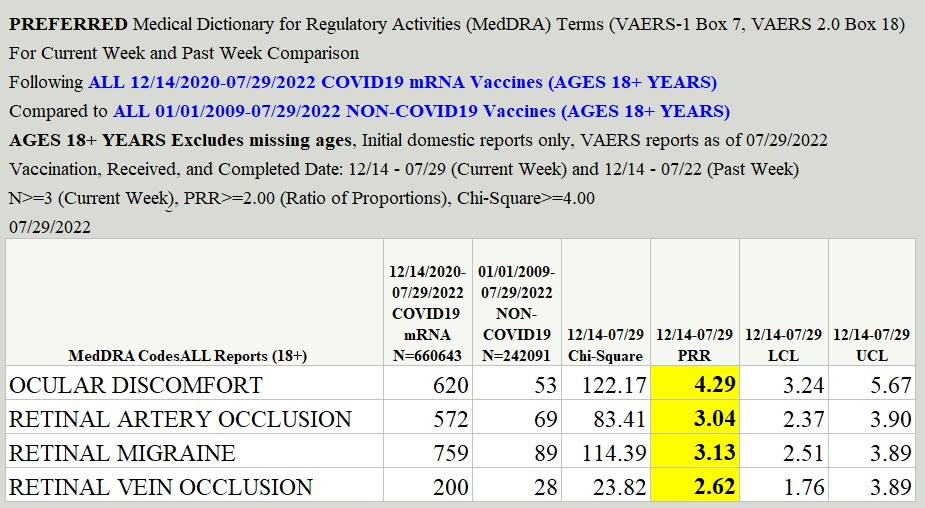Click the AGES 18+ YEARS Excludes missing ages line

coord(418,140)
